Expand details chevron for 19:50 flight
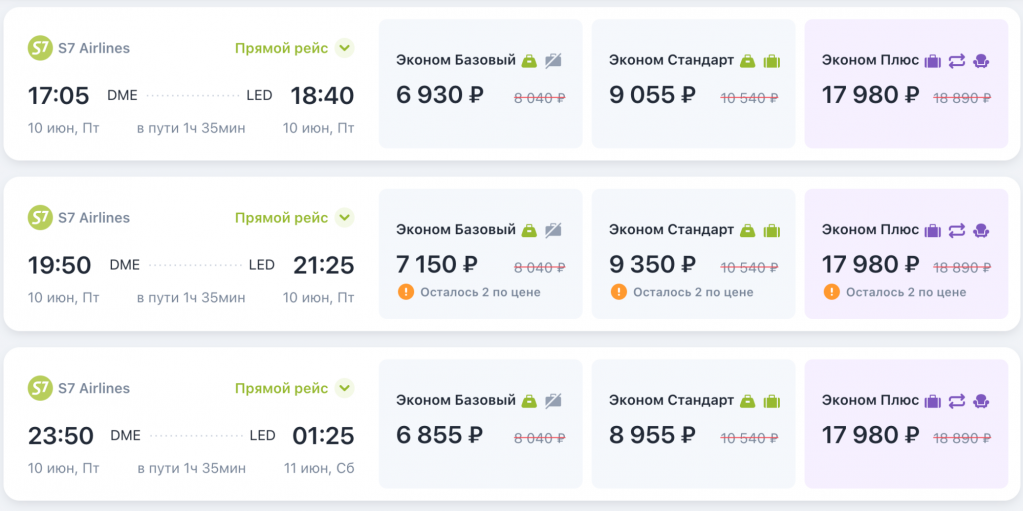Viewport: 1023px width, 511px height. point(344,217)
